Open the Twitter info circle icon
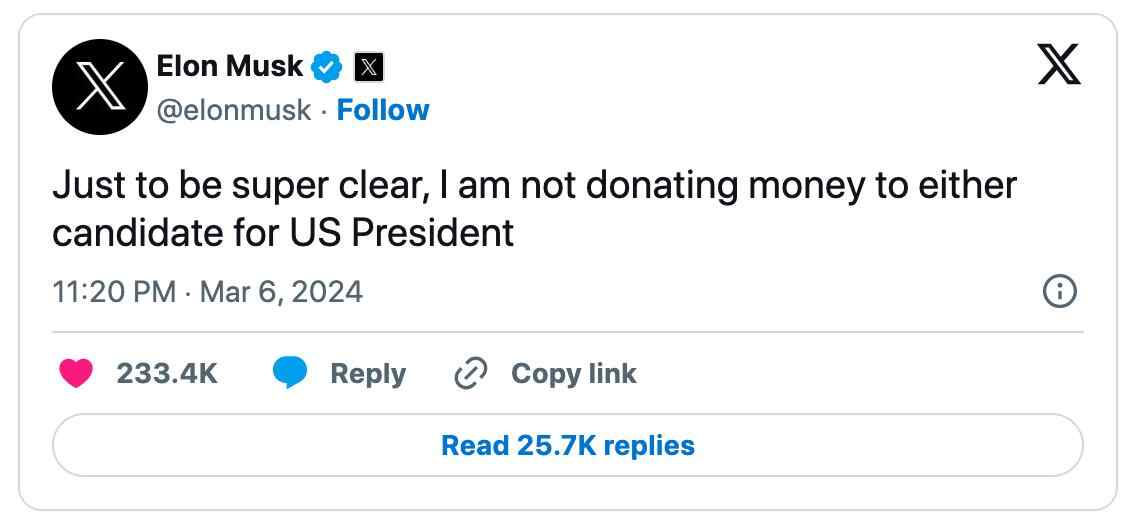Image resolution: width=1136 pixels, height=512 pixels. [x=1060, y=292]
